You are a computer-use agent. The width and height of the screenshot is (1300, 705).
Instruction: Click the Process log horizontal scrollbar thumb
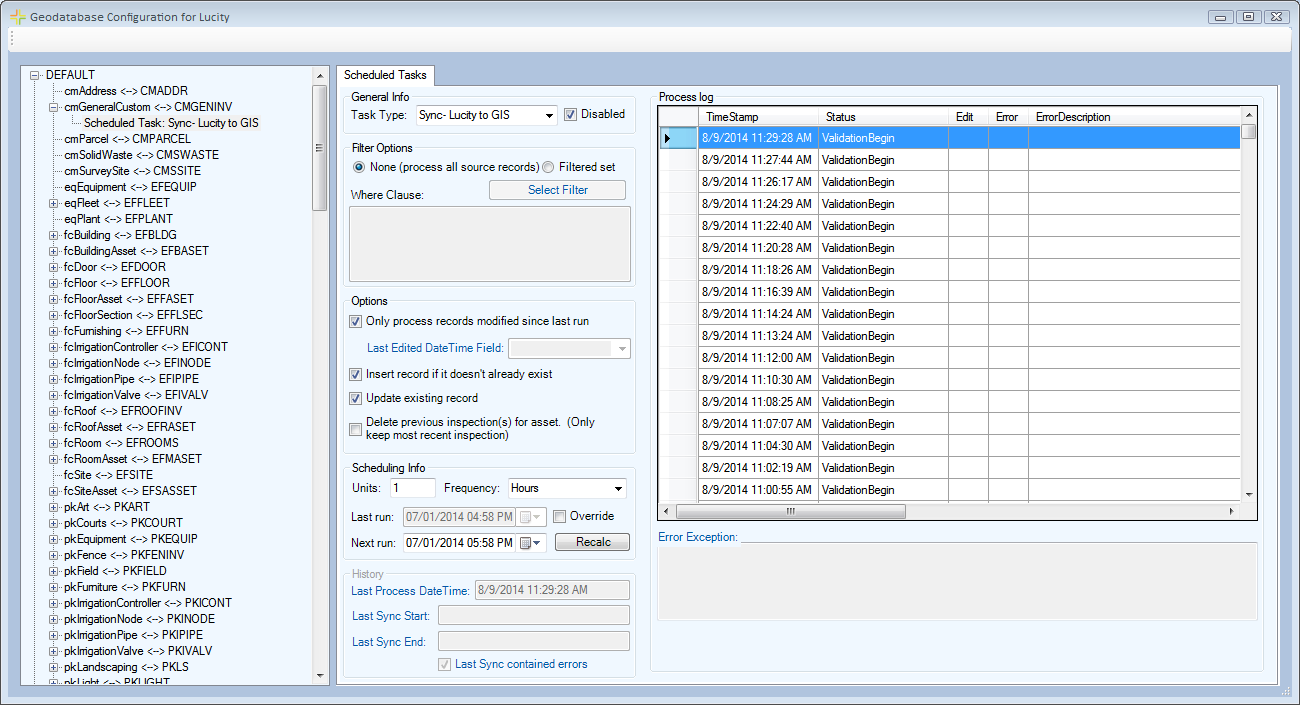click(791, 511)
